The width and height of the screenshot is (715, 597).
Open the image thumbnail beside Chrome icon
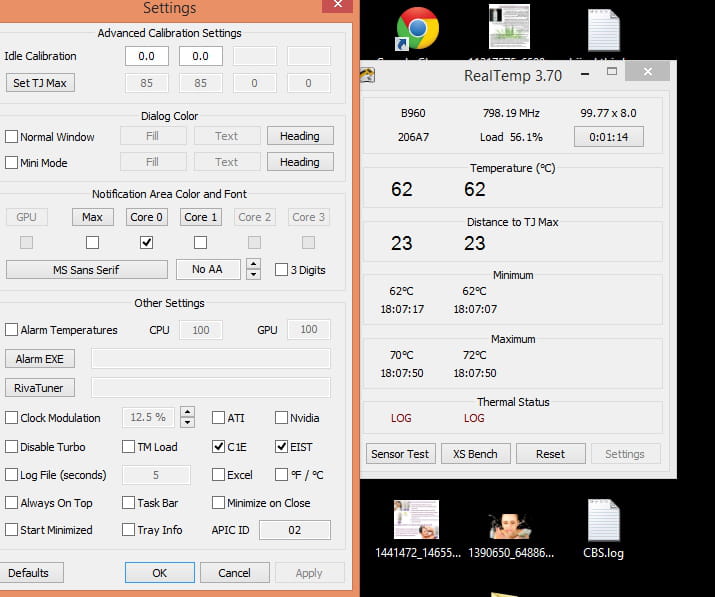pos(509,26)
